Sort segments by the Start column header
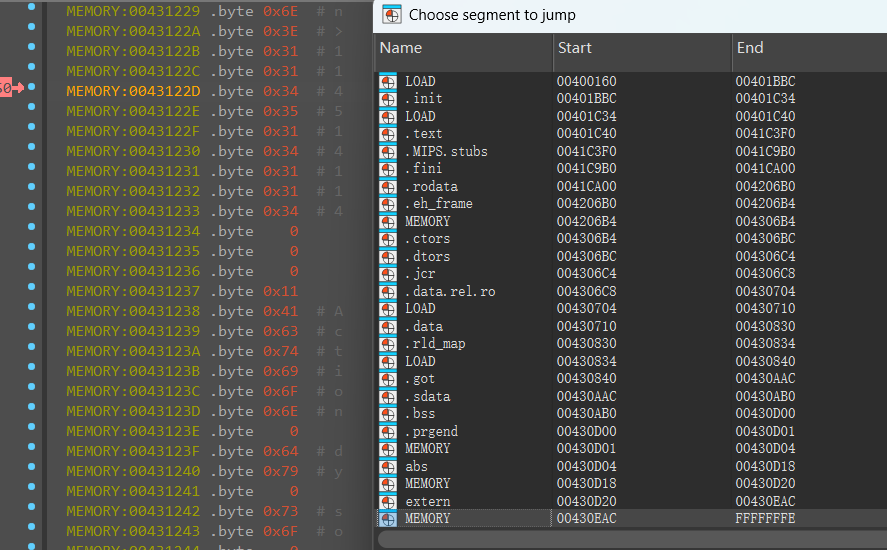The height and width of the screenshot is (550, 887). (642, 48)
